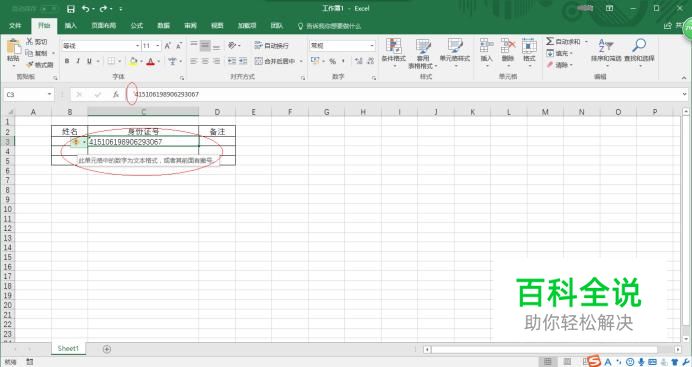The height and width of the screenshot is (367, 692).
Task: Add a new sheet with plus icon
Action: (107, 349)
